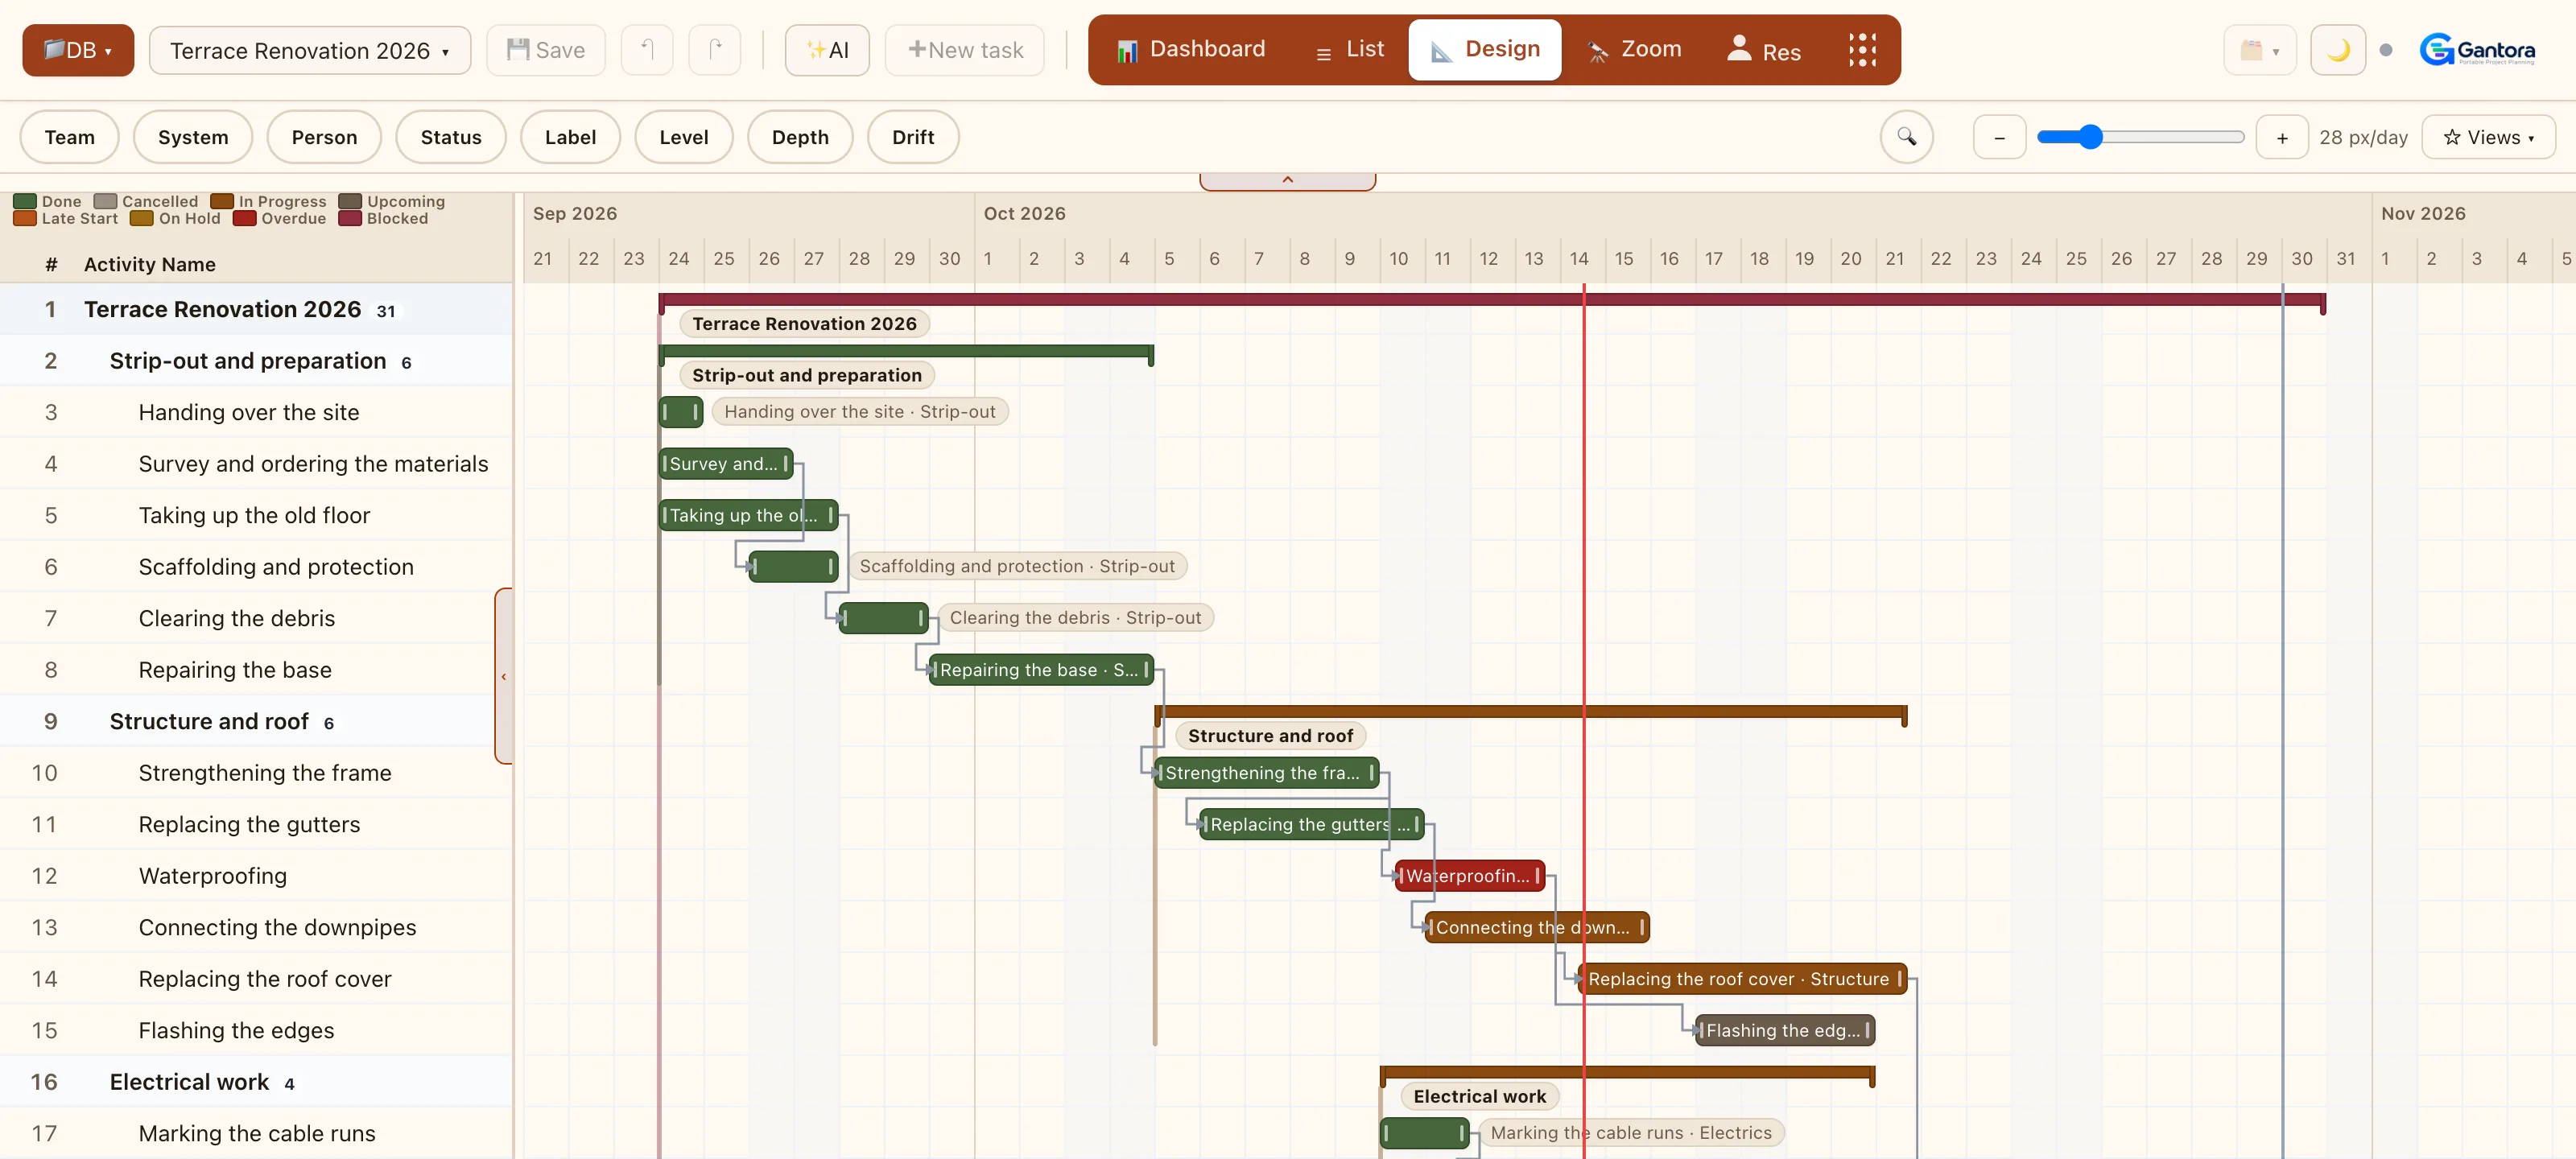Select the Electrical work group row
The width and height of the screenshot is (2576, 1159).
point(256,1082)
